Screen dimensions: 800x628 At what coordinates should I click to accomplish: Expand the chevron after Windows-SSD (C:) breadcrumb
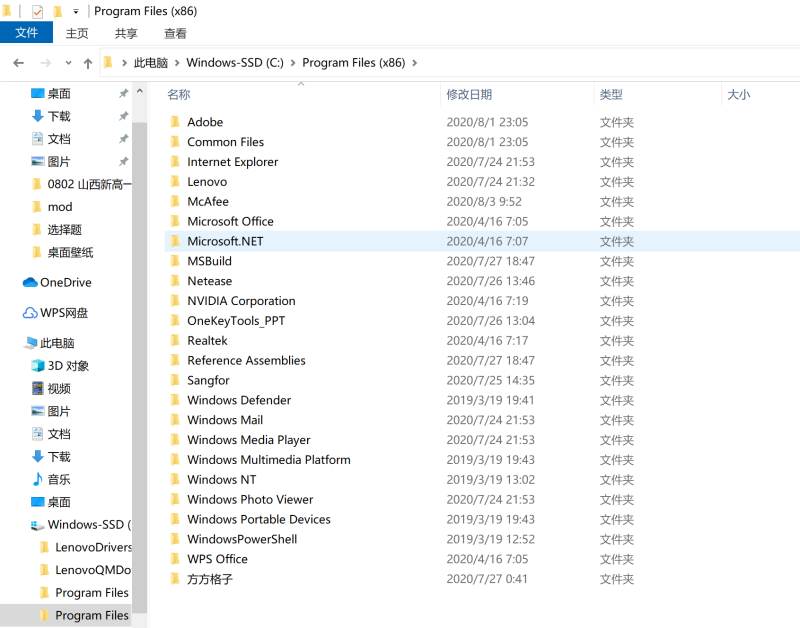coord(293,63)
